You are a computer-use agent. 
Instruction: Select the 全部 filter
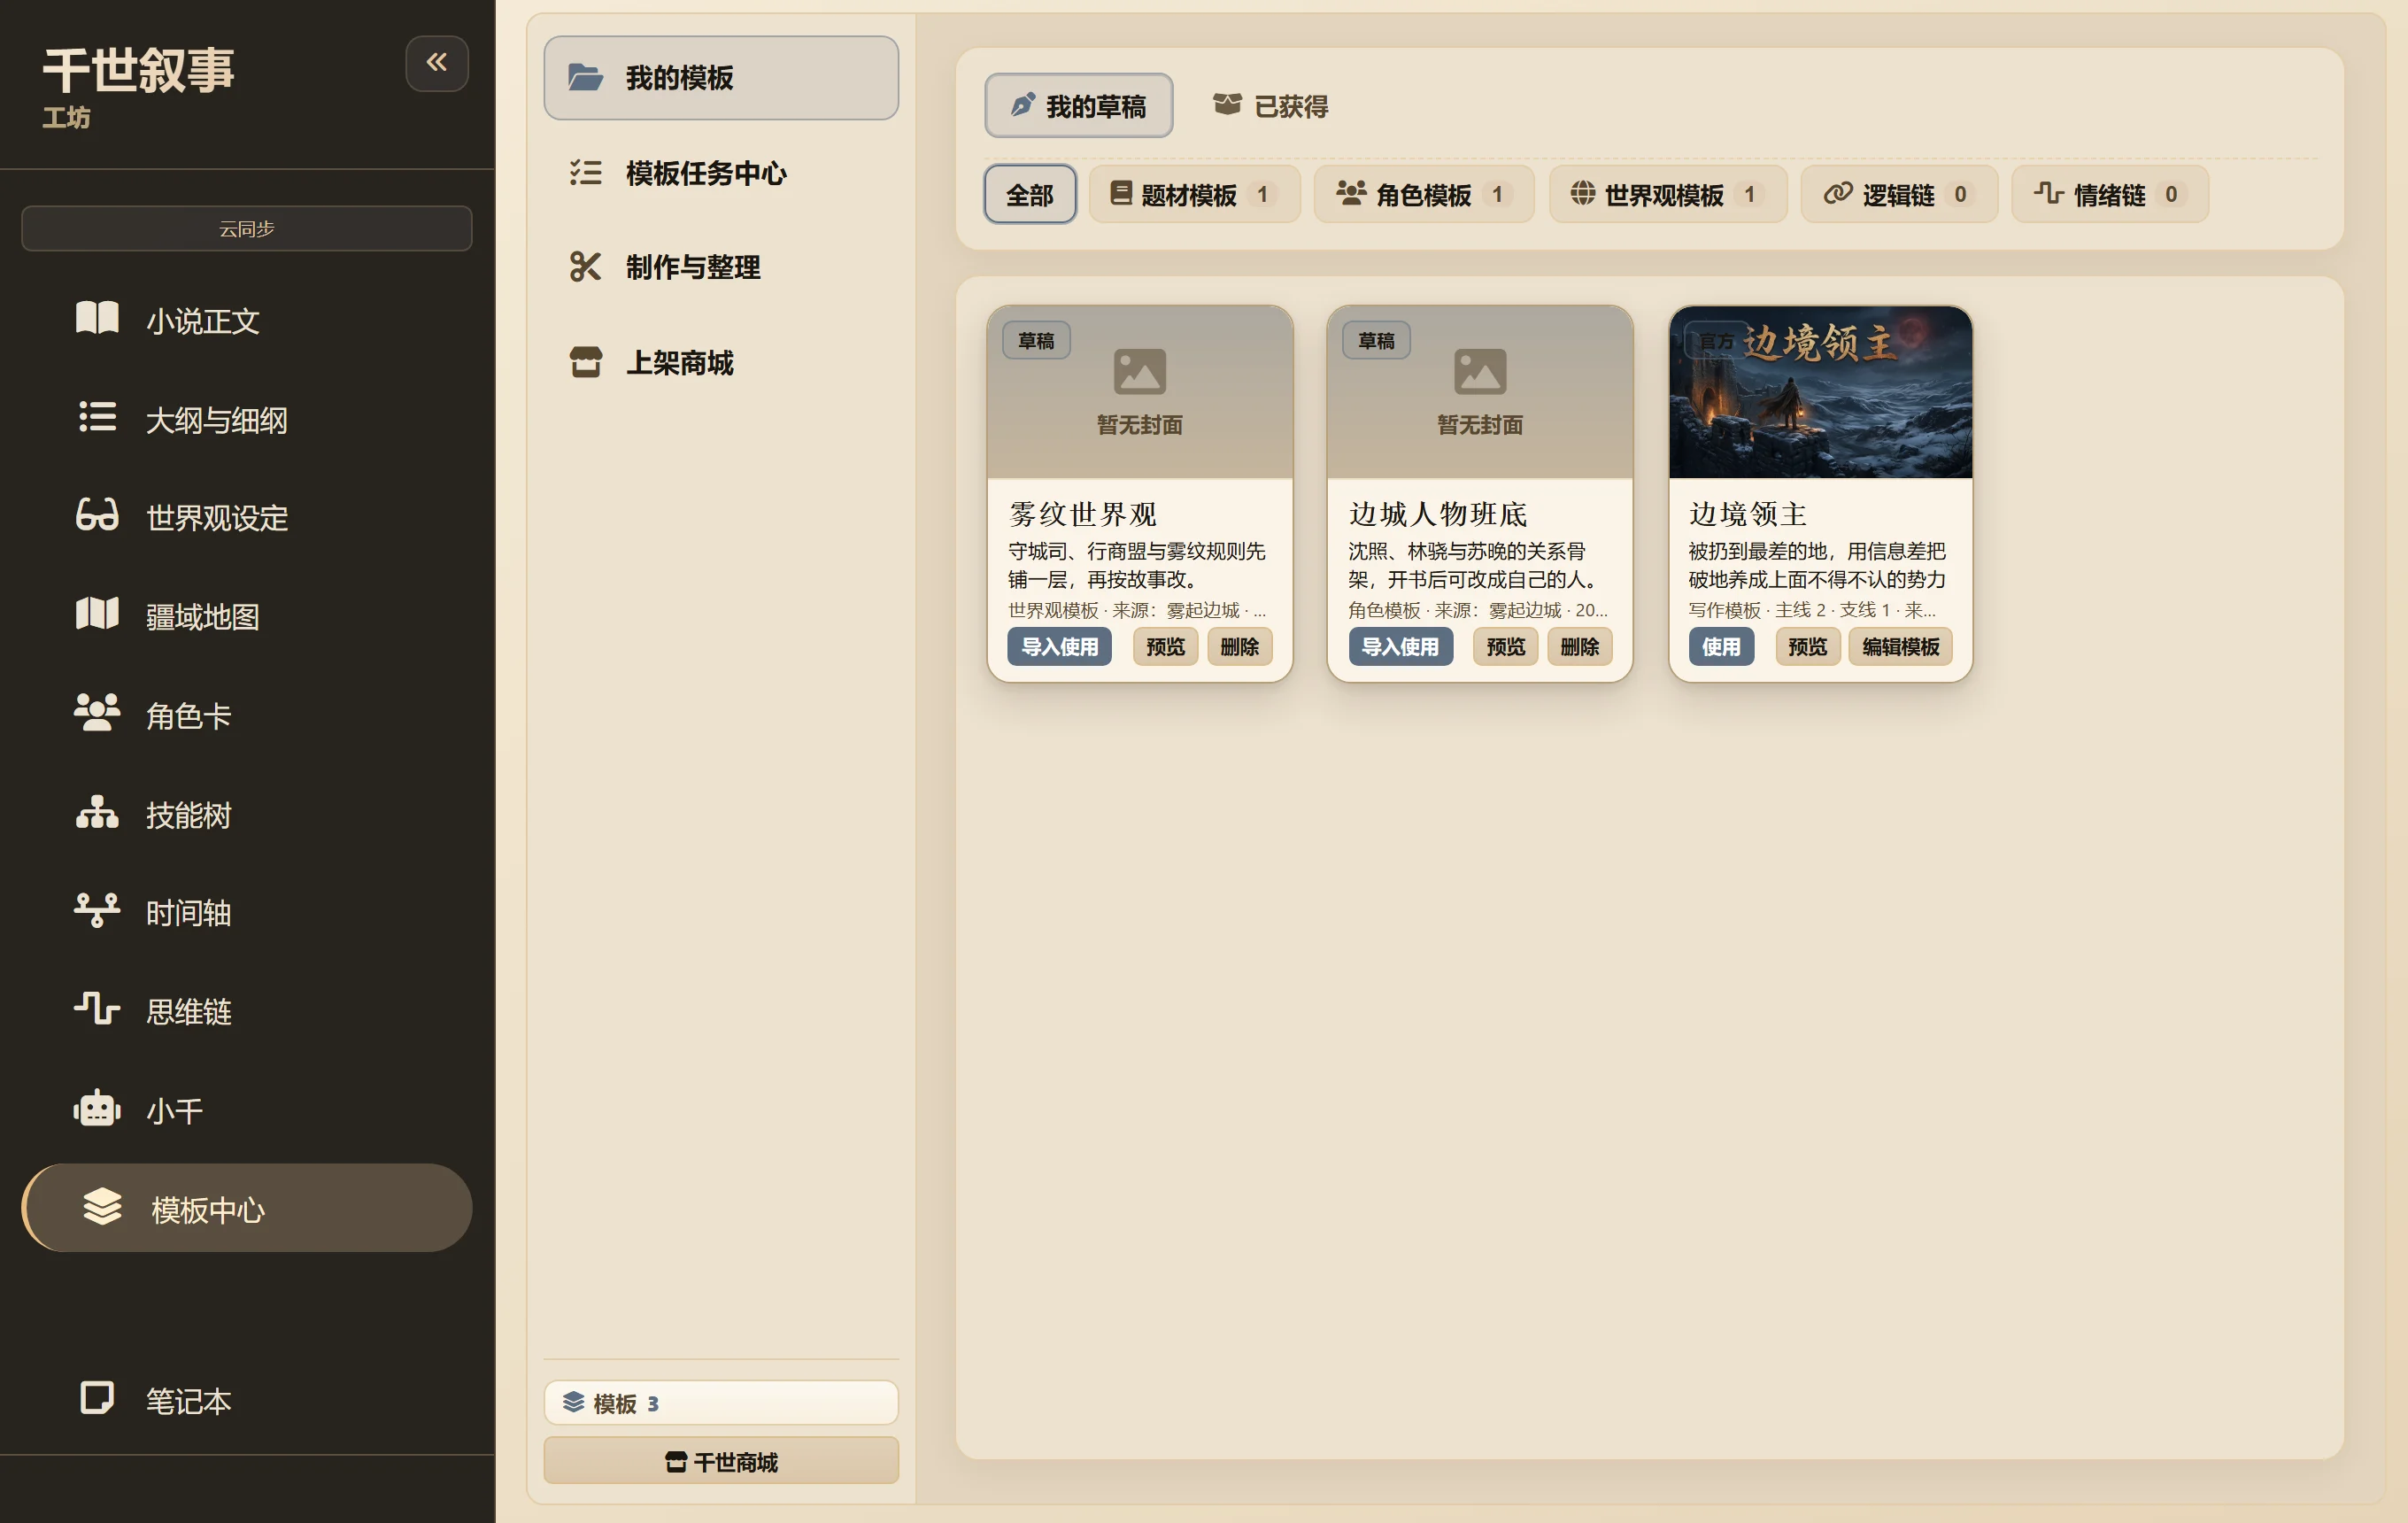click(1029, 194)
